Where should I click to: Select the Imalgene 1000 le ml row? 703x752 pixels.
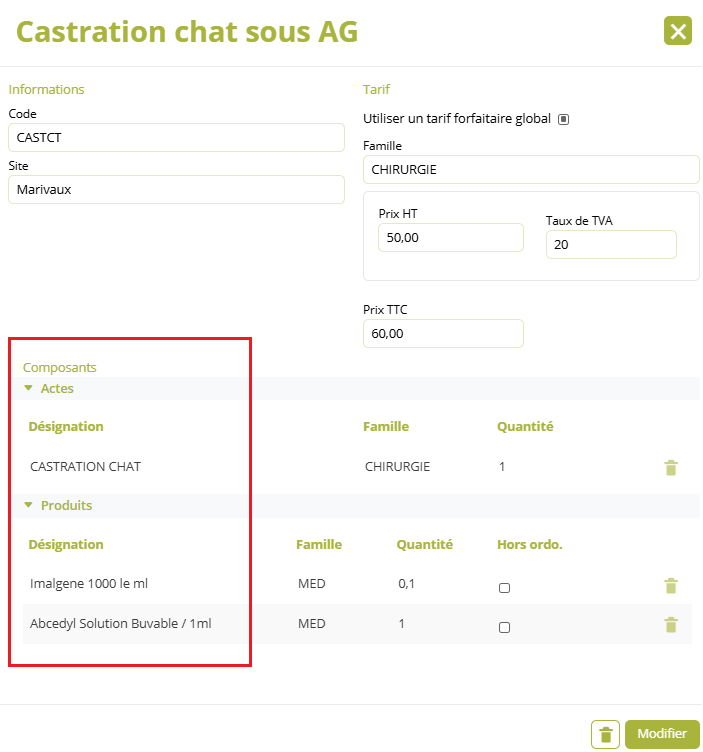point(357,584)
